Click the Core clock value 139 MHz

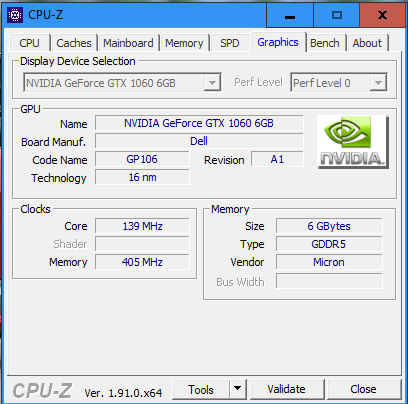pyautogui.click(x=142, y=226)
